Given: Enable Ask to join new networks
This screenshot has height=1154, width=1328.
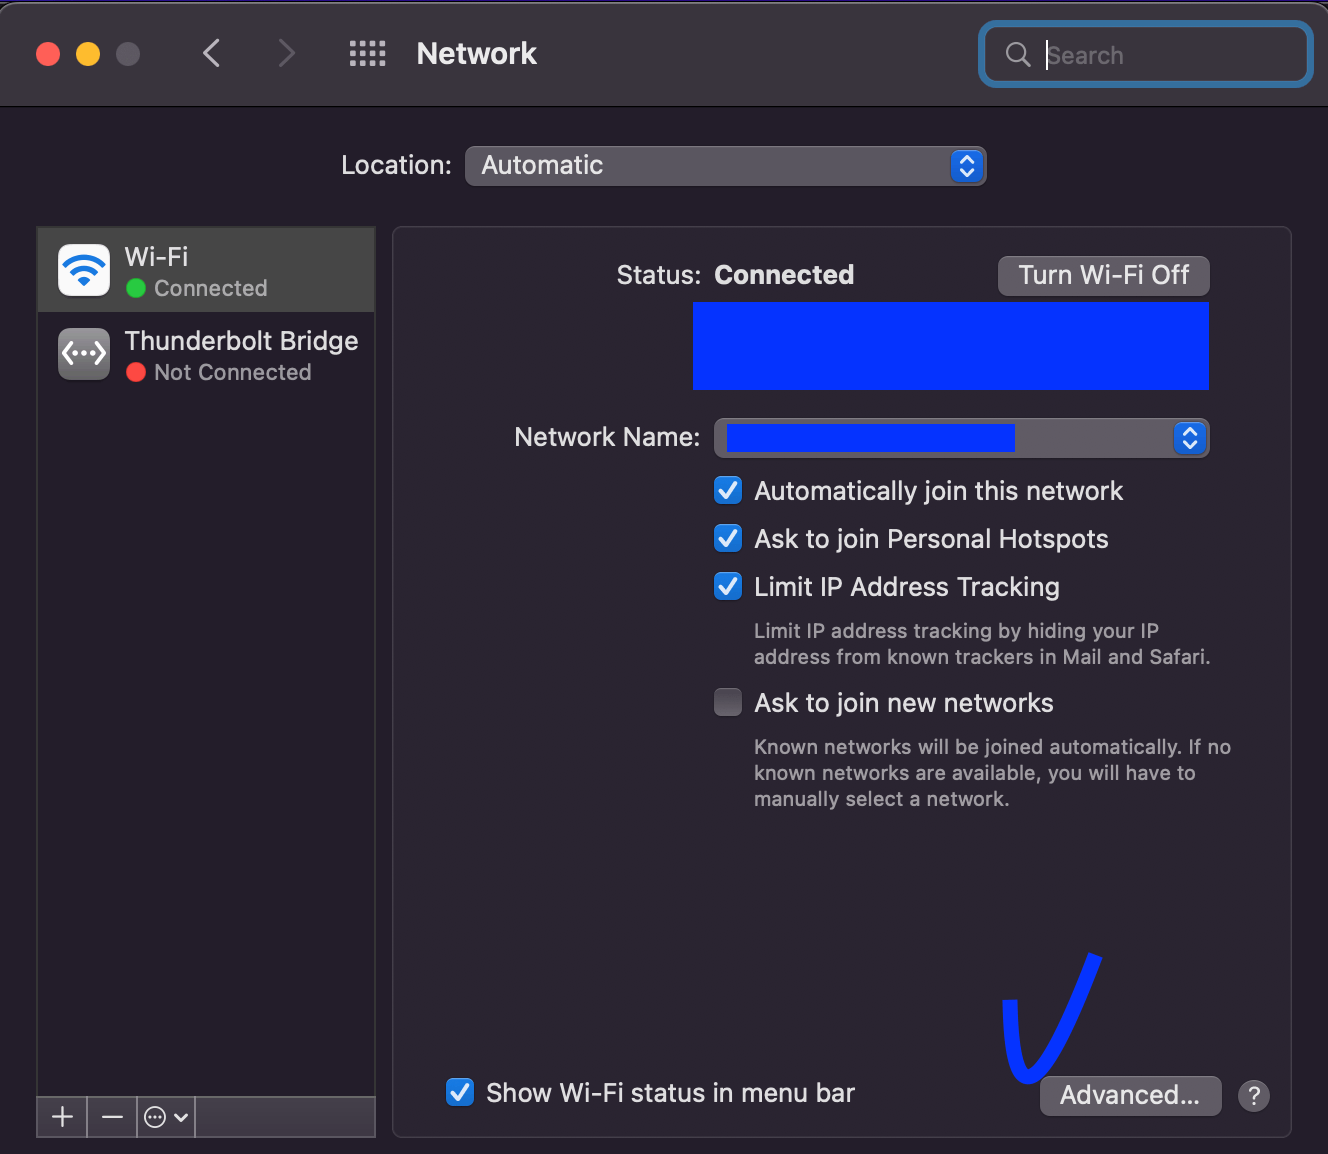Looking at the screenshot, I should pyautogui.click(x=728, y=703).
